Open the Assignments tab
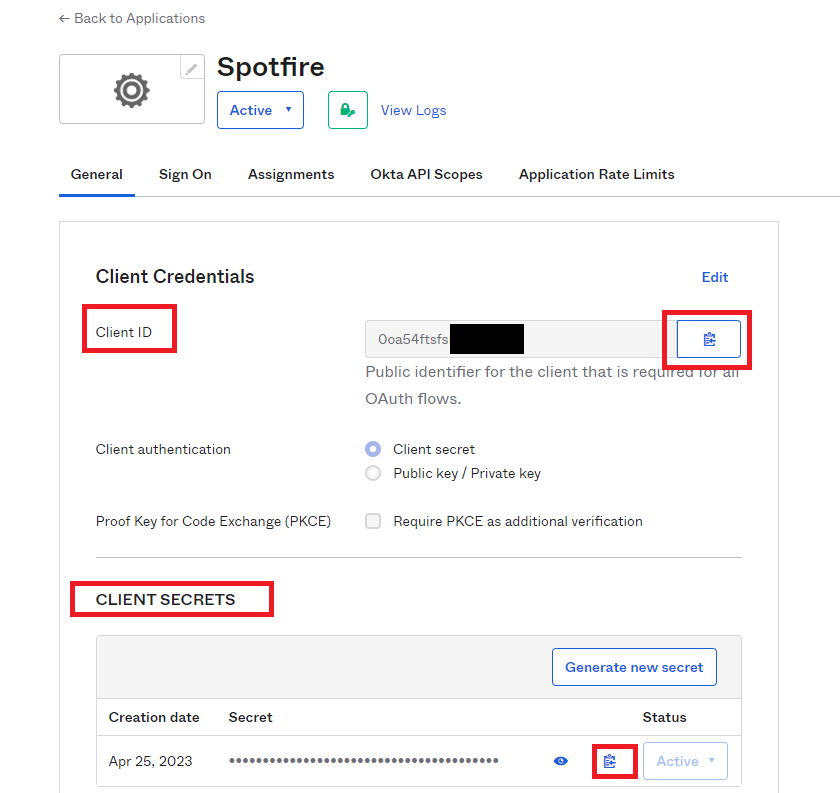Screen dimensions: 840x793 (291, 174)
